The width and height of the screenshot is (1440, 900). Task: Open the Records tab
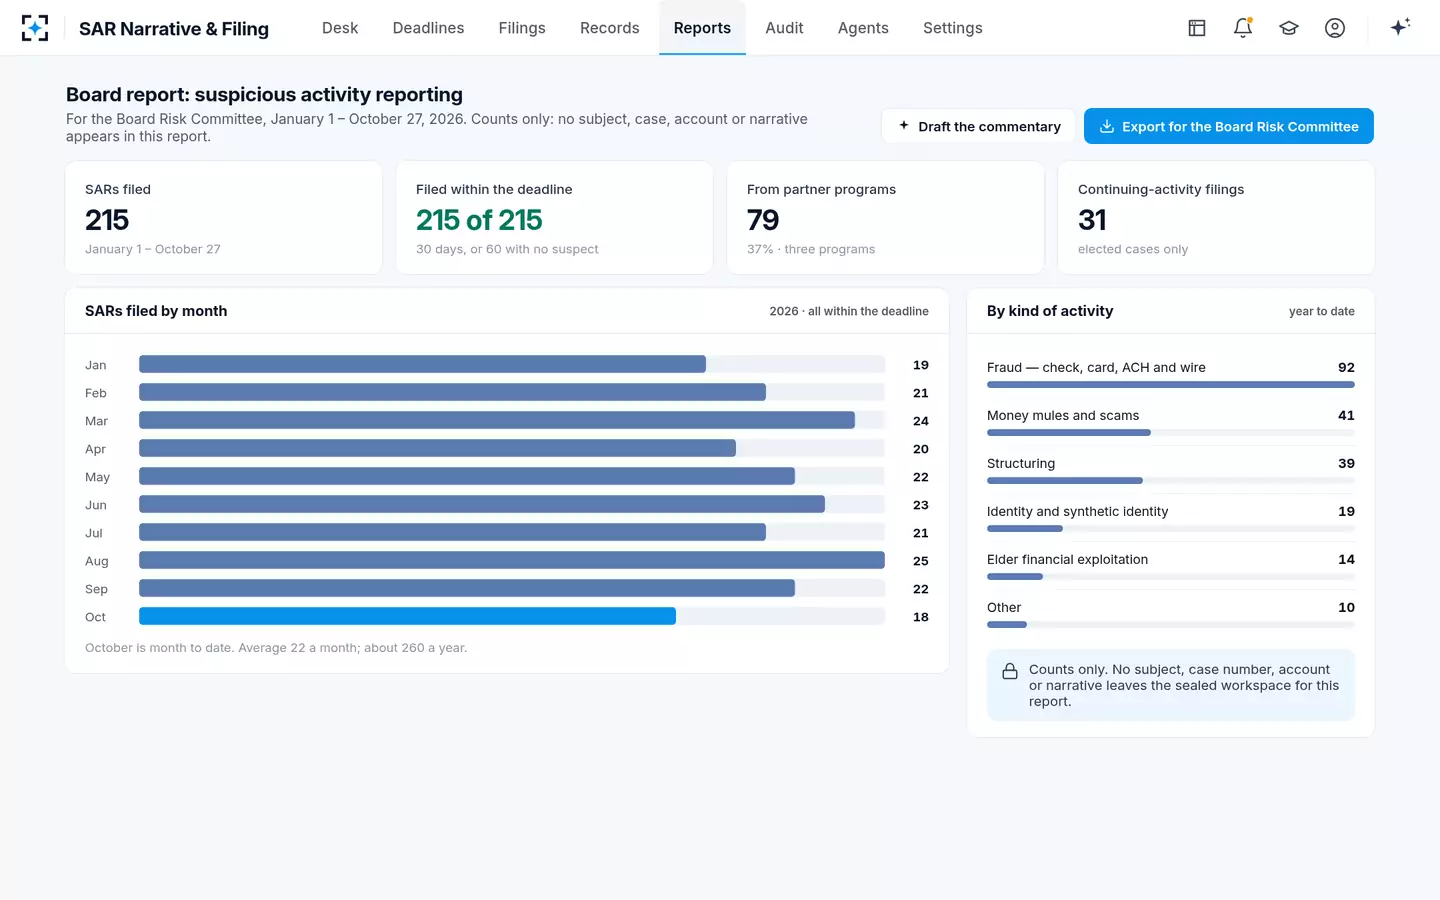pyautogui.click(x=610, y=28)
